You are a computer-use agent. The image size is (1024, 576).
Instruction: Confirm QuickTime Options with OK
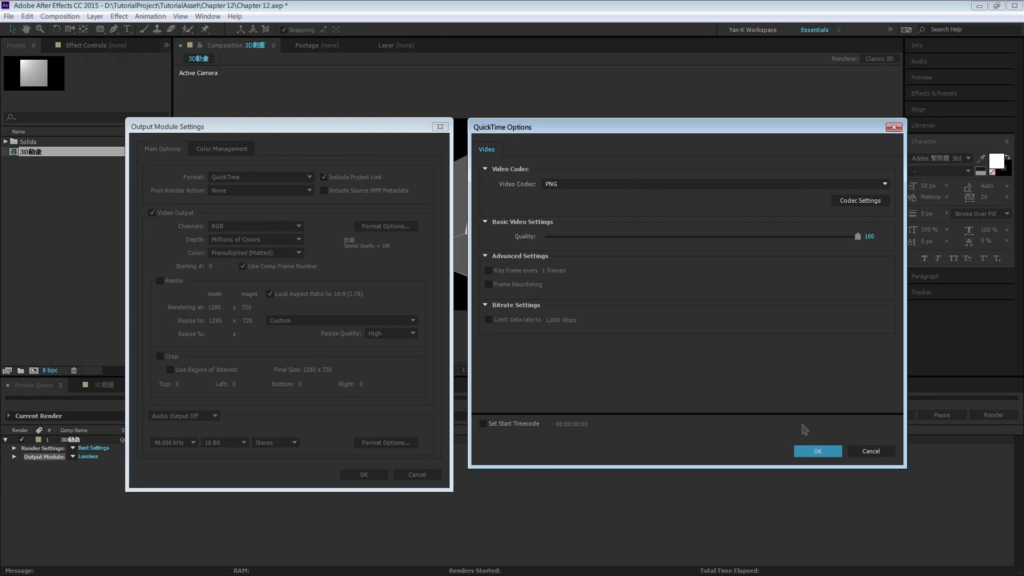coord(817,451)
